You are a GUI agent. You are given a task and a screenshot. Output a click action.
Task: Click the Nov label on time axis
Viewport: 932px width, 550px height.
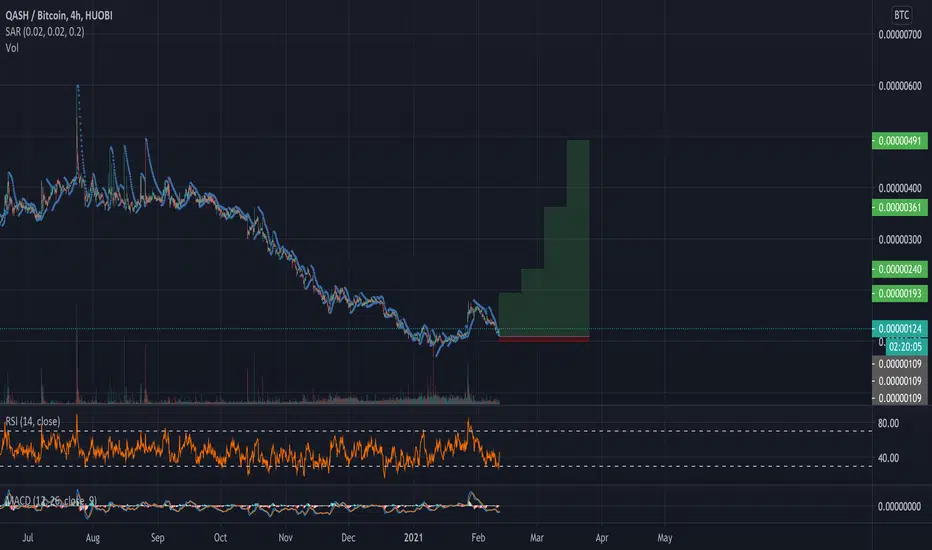[x=285, y=538]
